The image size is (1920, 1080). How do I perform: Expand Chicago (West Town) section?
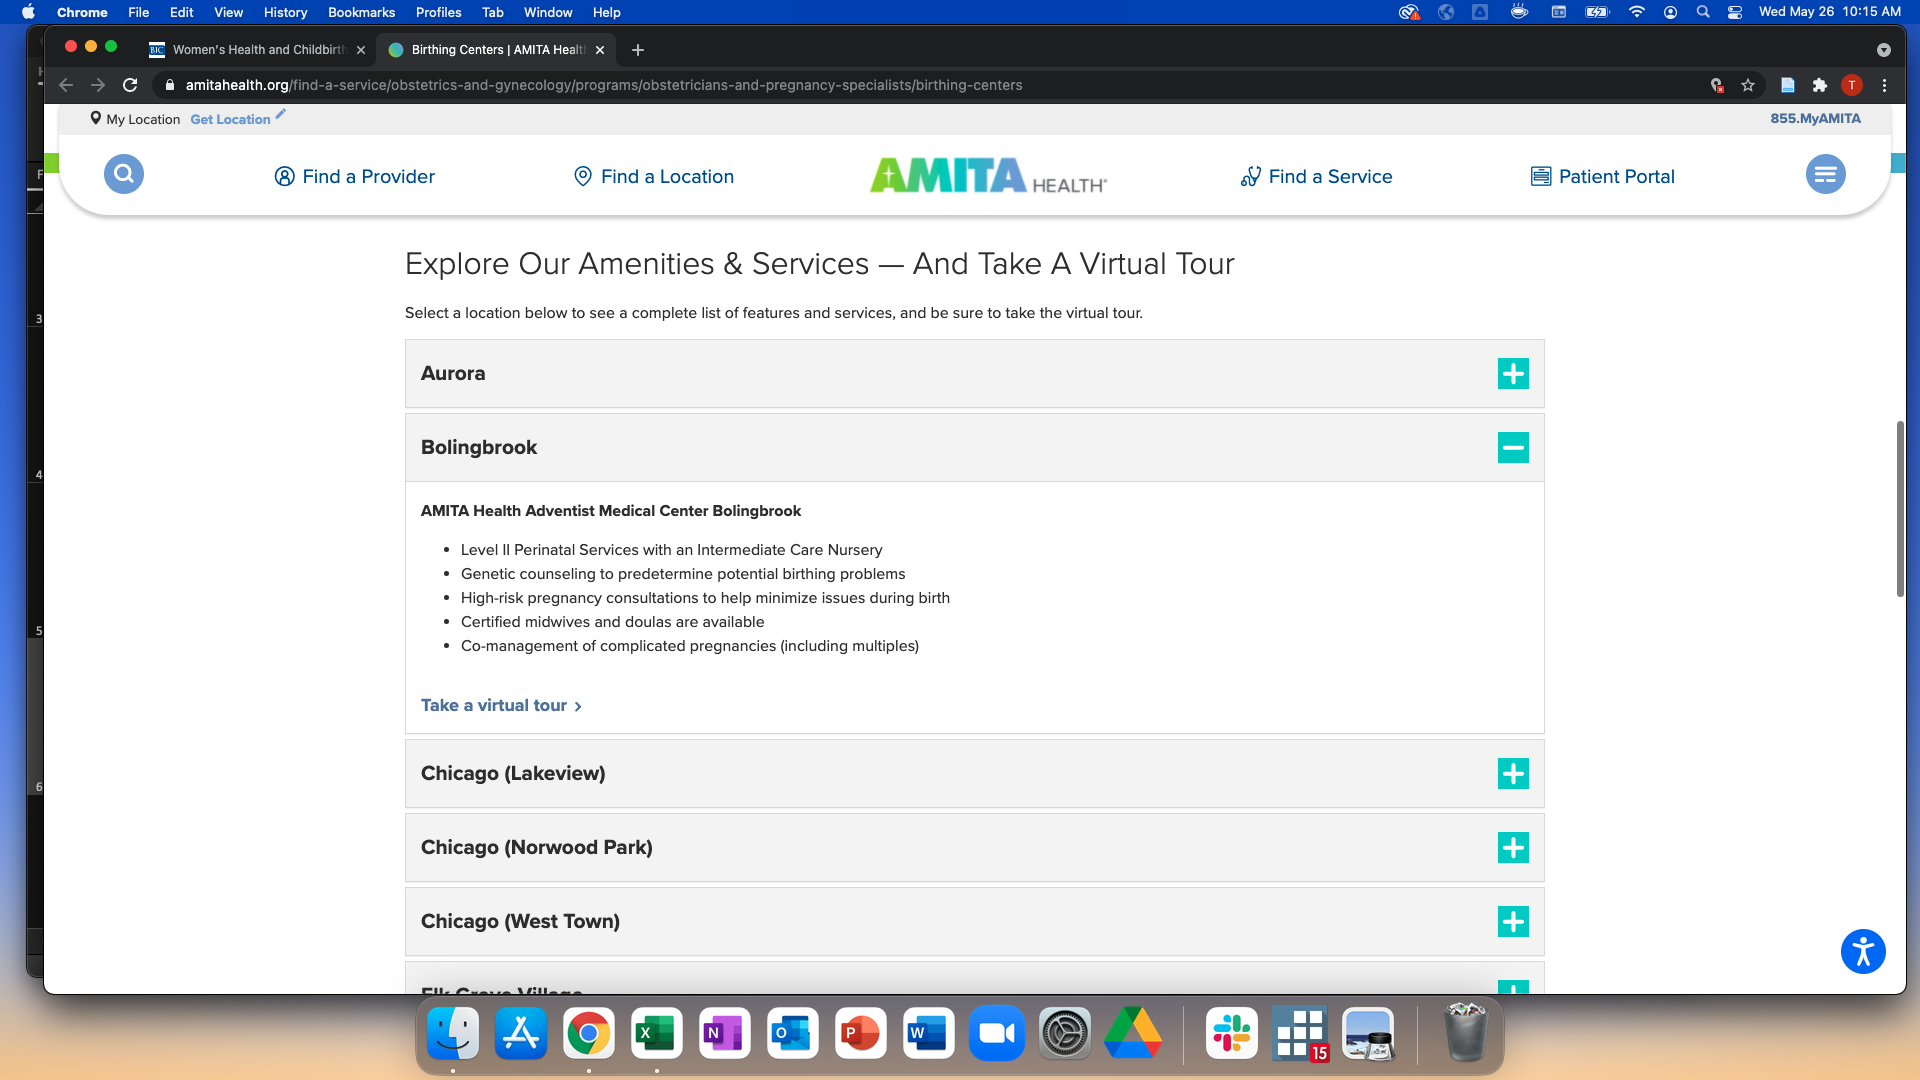pyautogui.click(x=1513, y=922)
